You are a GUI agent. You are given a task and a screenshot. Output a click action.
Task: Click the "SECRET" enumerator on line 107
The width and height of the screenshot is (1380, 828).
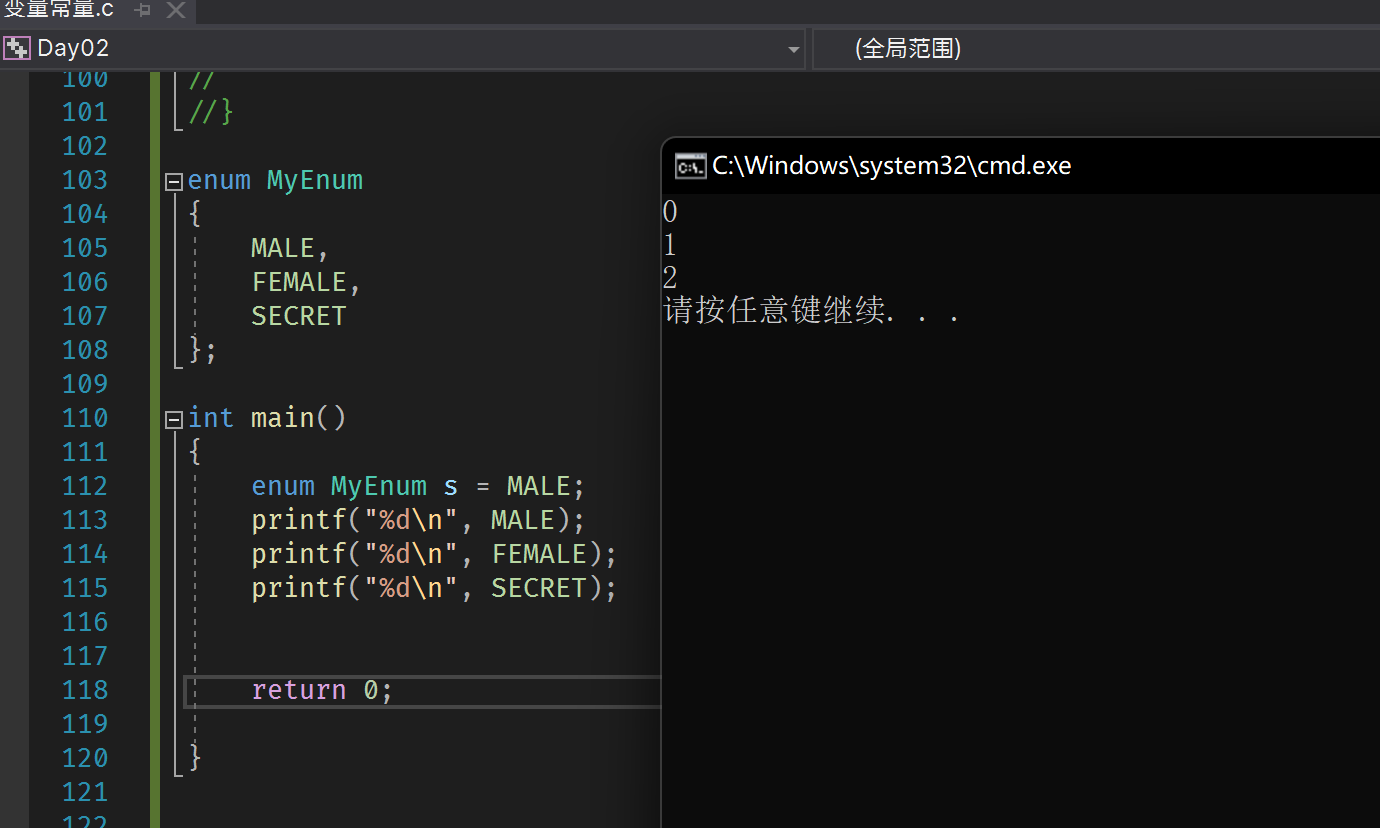(299, 316)
